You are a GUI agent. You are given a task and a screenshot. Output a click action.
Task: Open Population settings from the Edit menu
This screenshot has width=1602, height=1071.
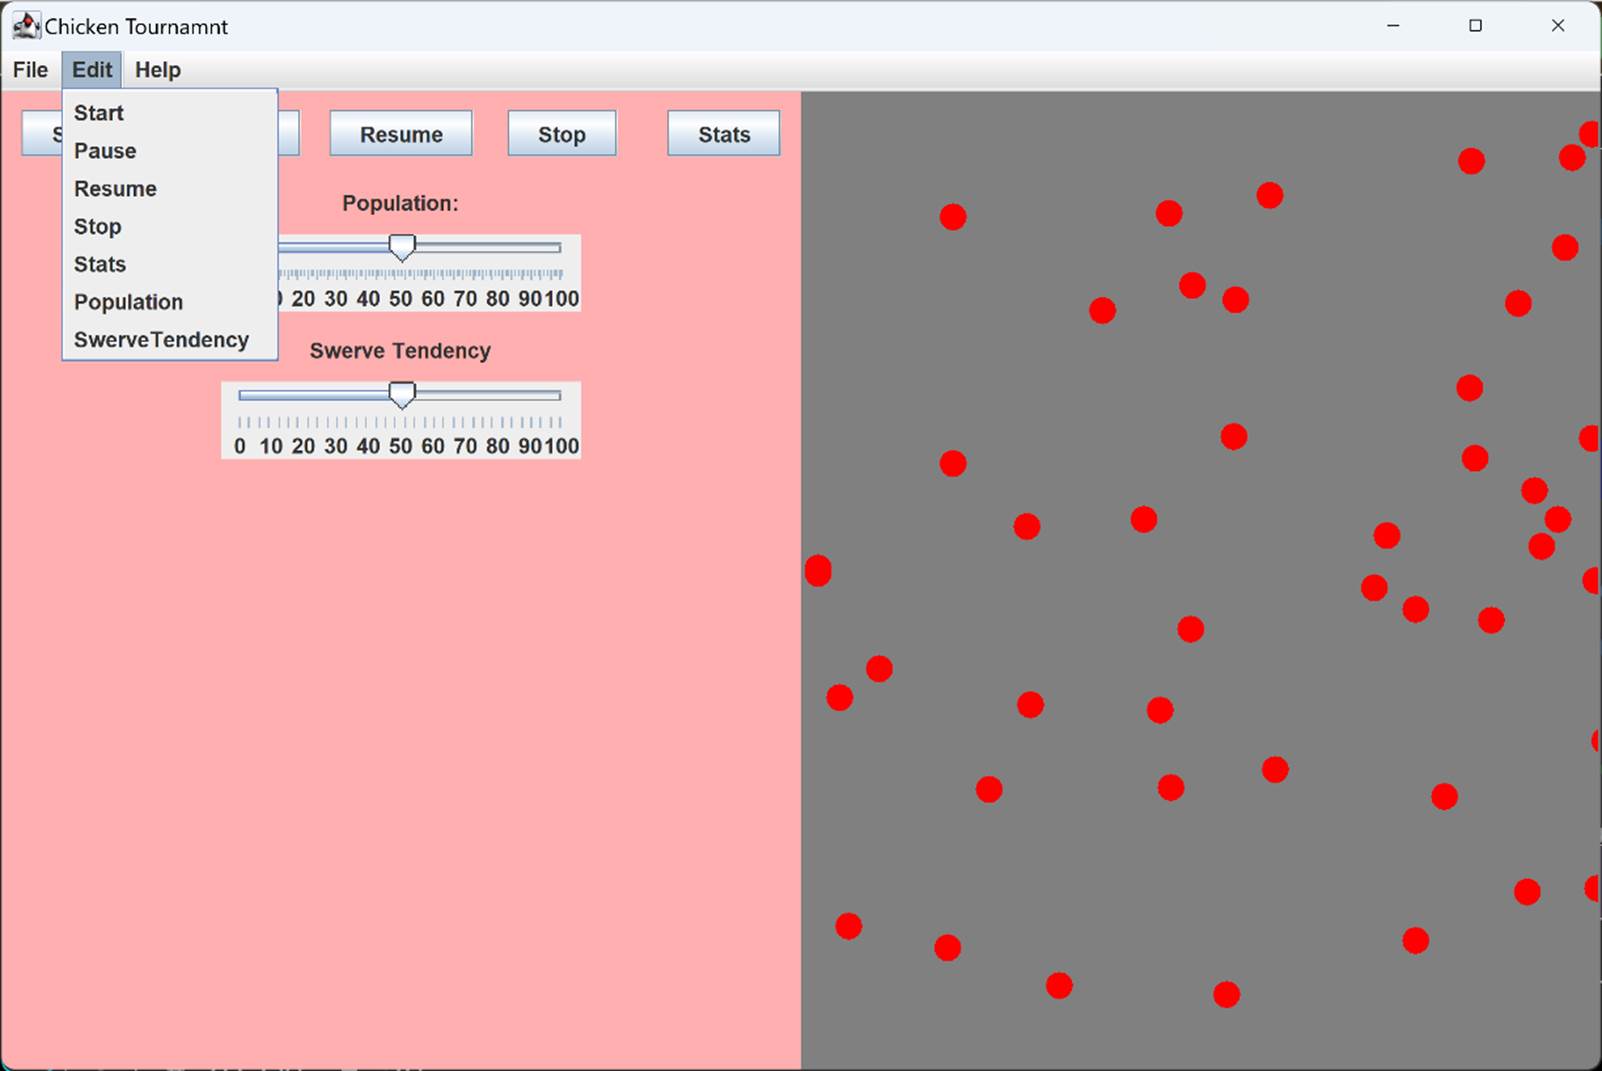[128, 301]
